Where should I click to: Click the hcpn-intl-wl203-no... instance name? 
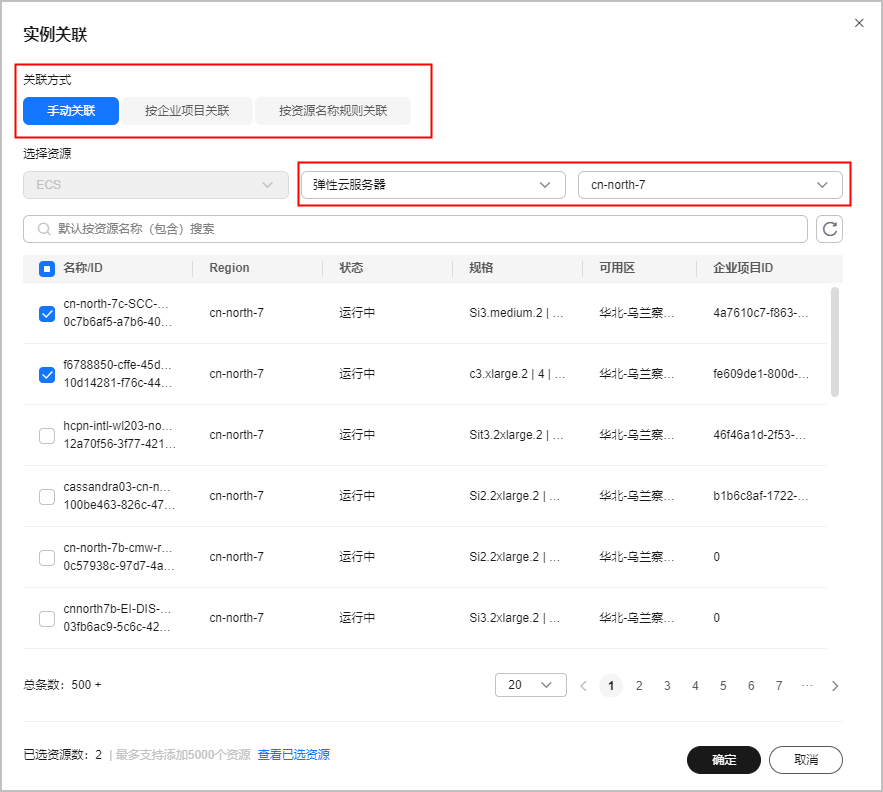(118, 426)
